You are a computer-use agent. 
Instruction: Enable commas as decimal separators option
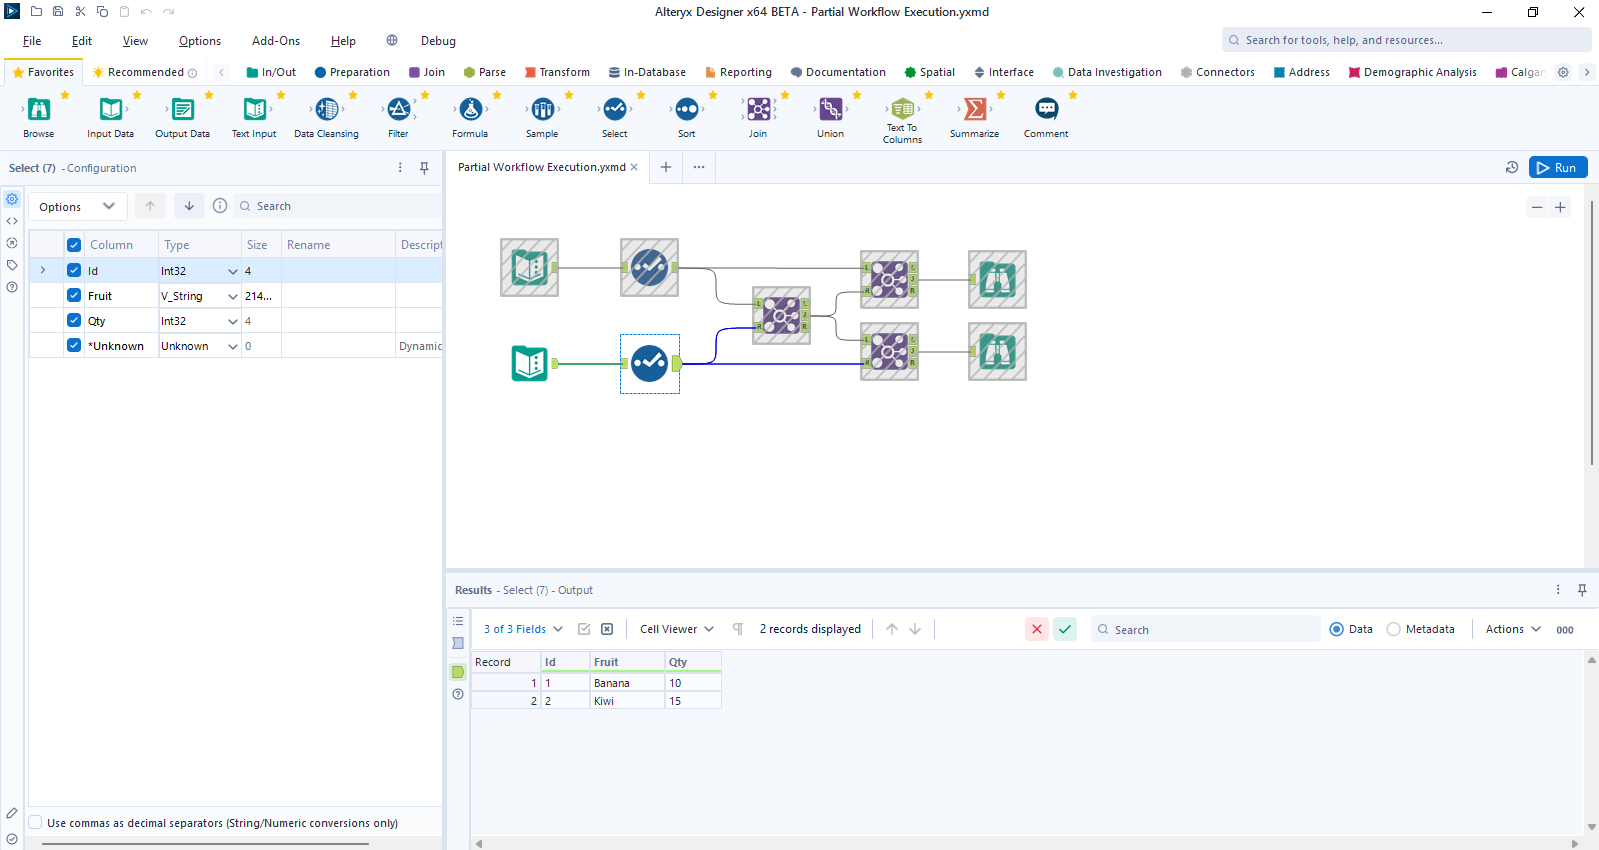pos(35,823)
